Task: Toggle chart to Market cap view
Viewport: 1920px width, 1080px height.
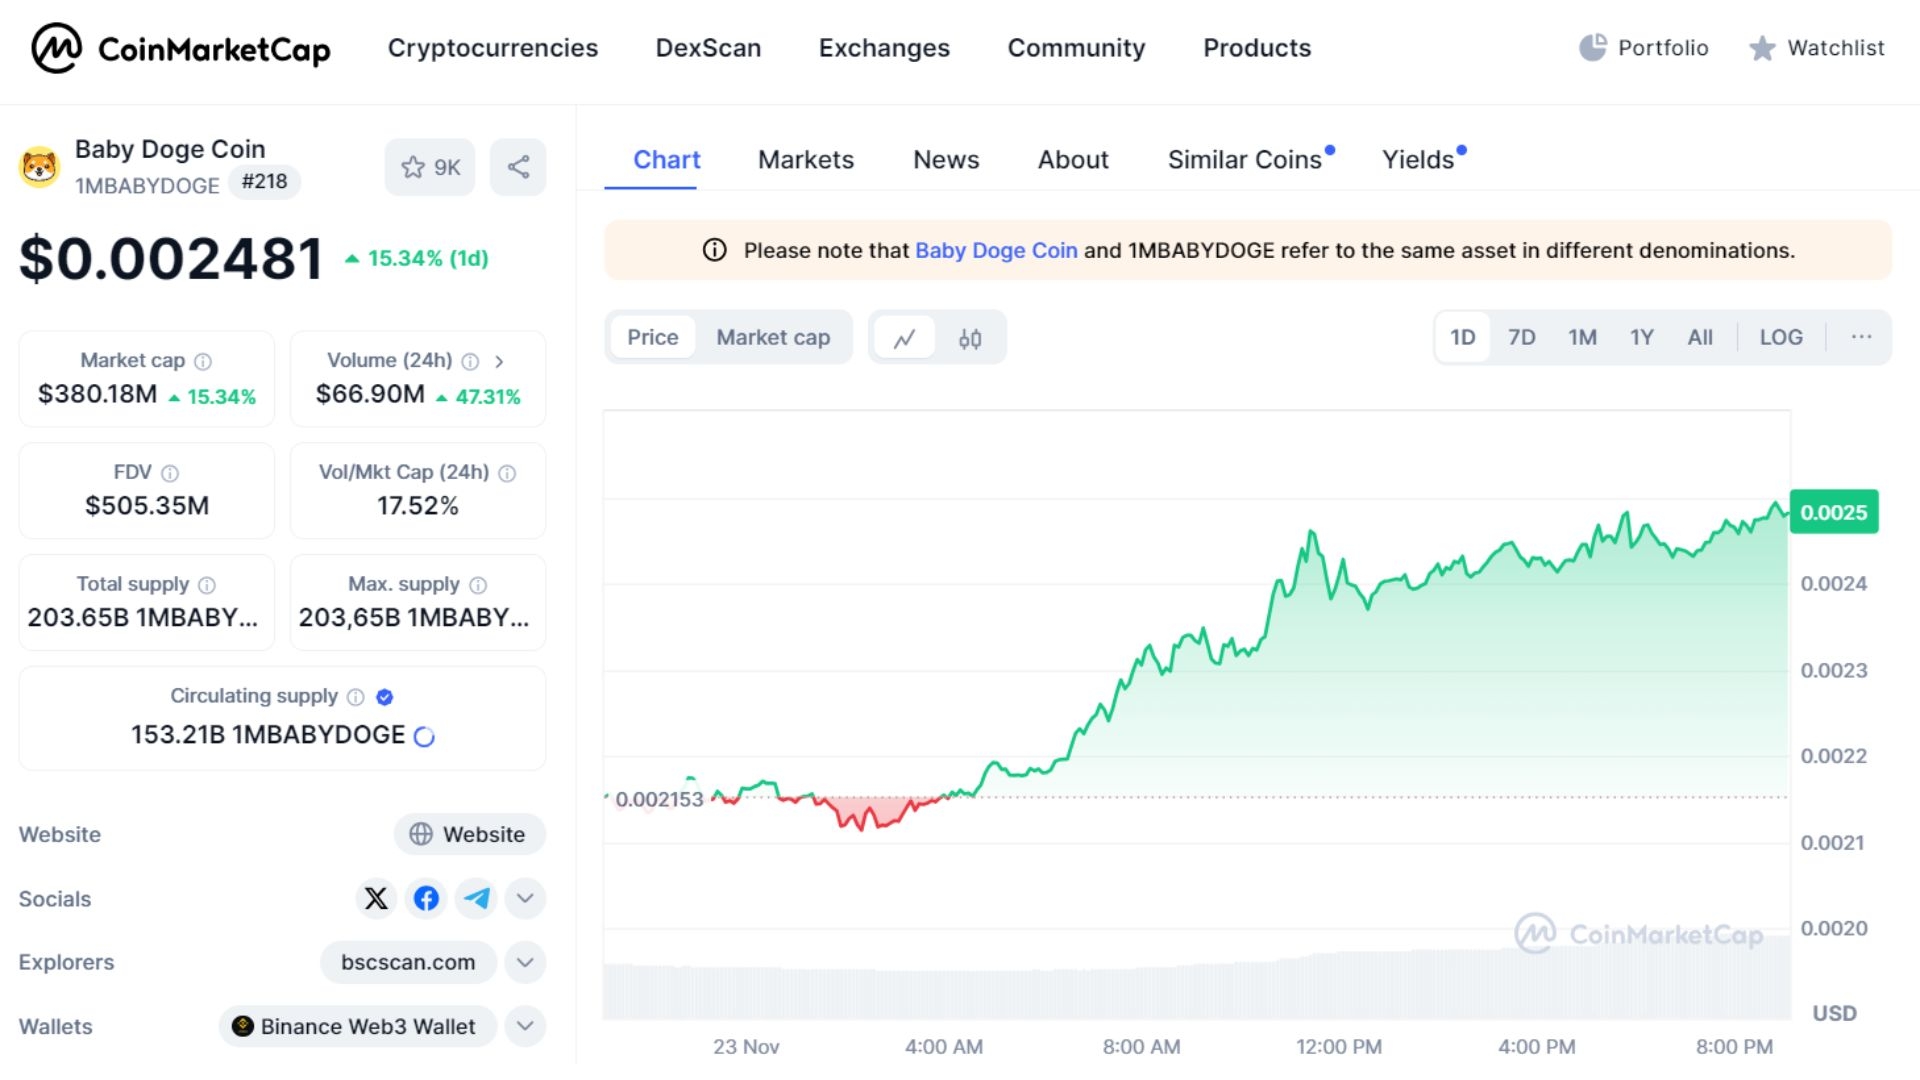Action: pyautogui.click(x=772, y=337)
